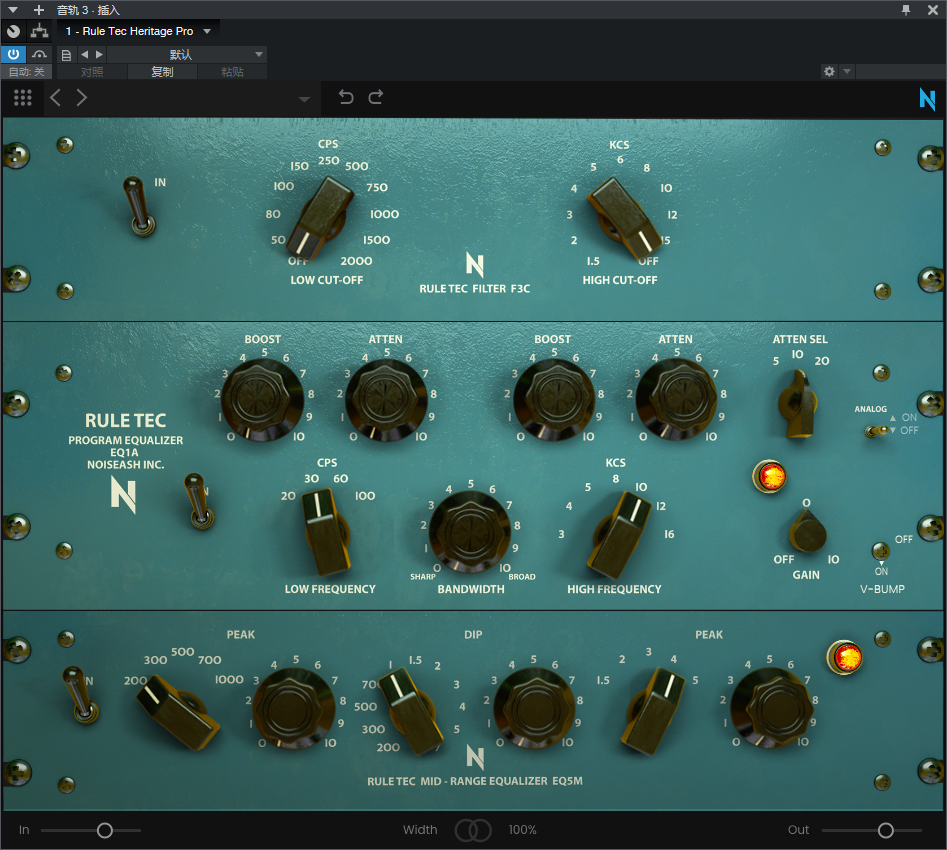This screenshot has width=947, height=850.
Task: Click the plugin power bypass icon
Action: (13, 54)
